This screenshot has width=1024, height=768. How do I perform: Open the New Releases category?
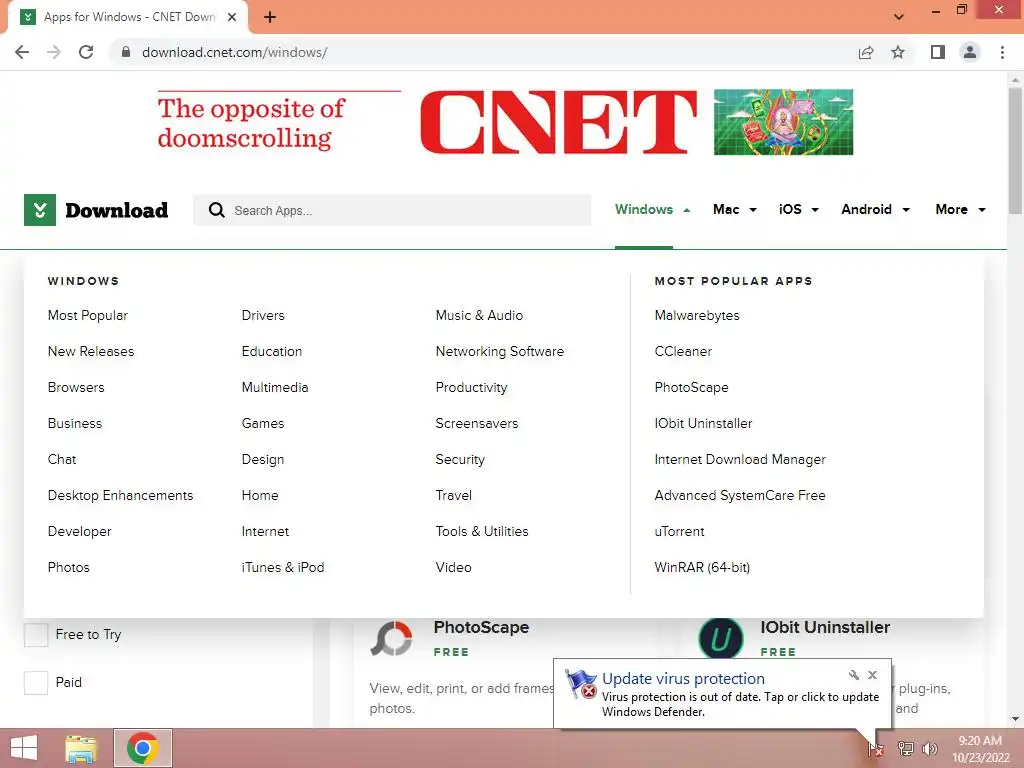(x=91, y=351)
